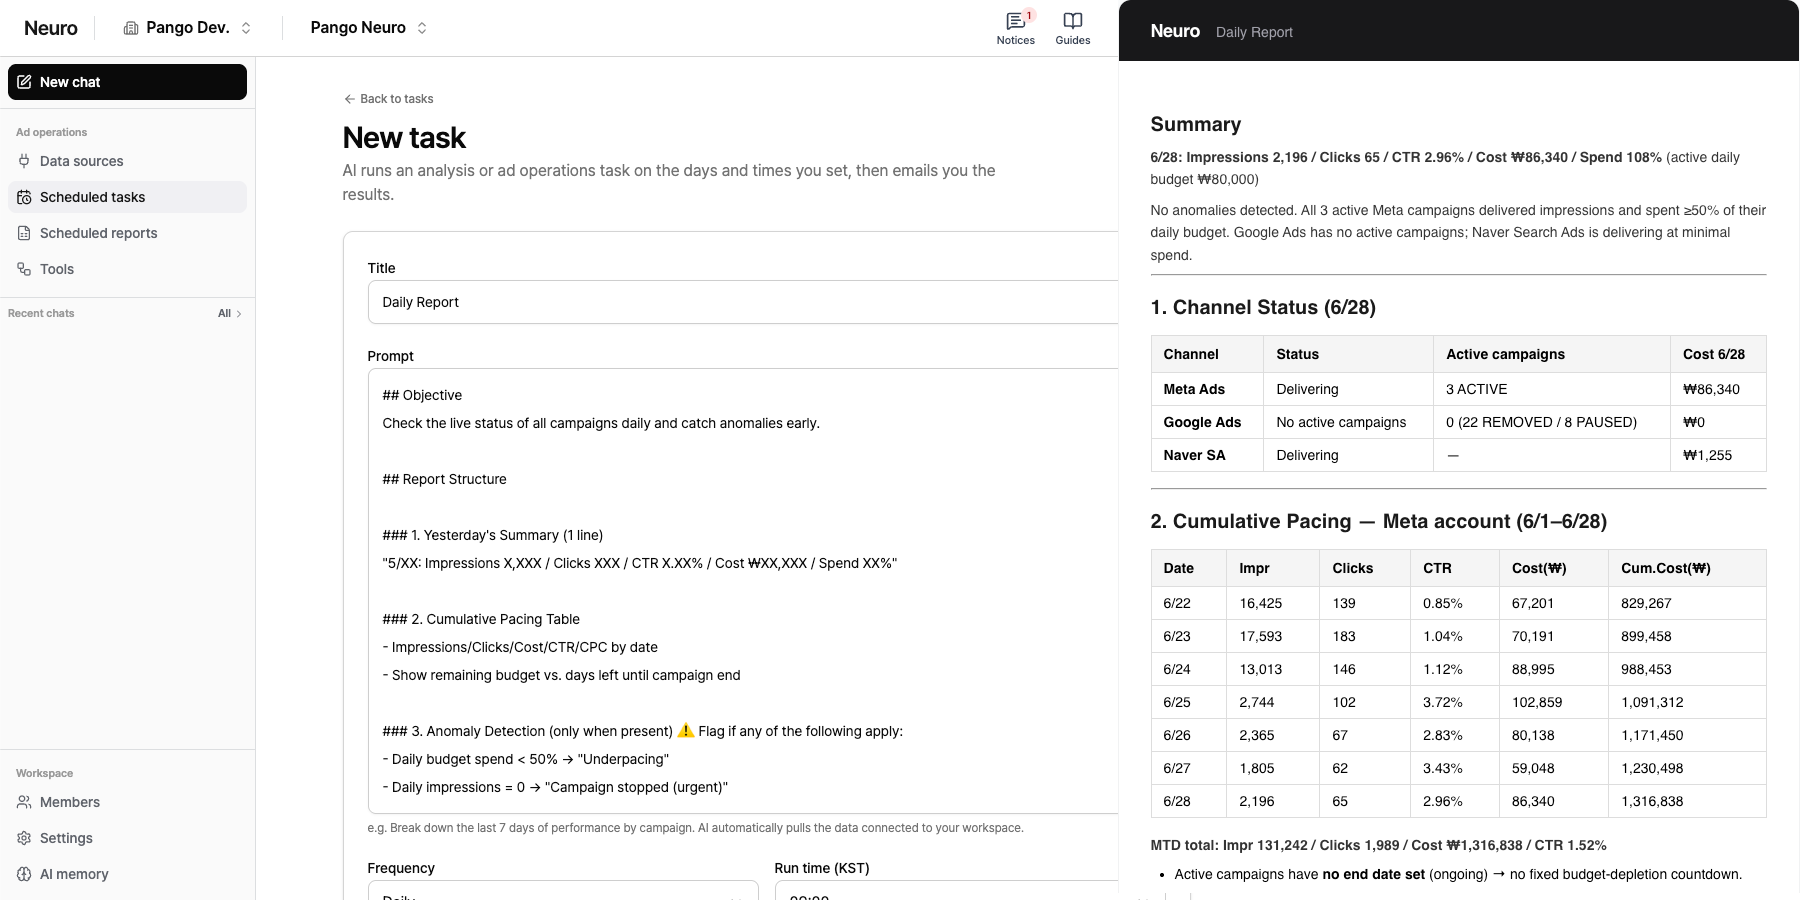
Task: Expand the Pango Neuro project switcher
Action: coord(368,28)
